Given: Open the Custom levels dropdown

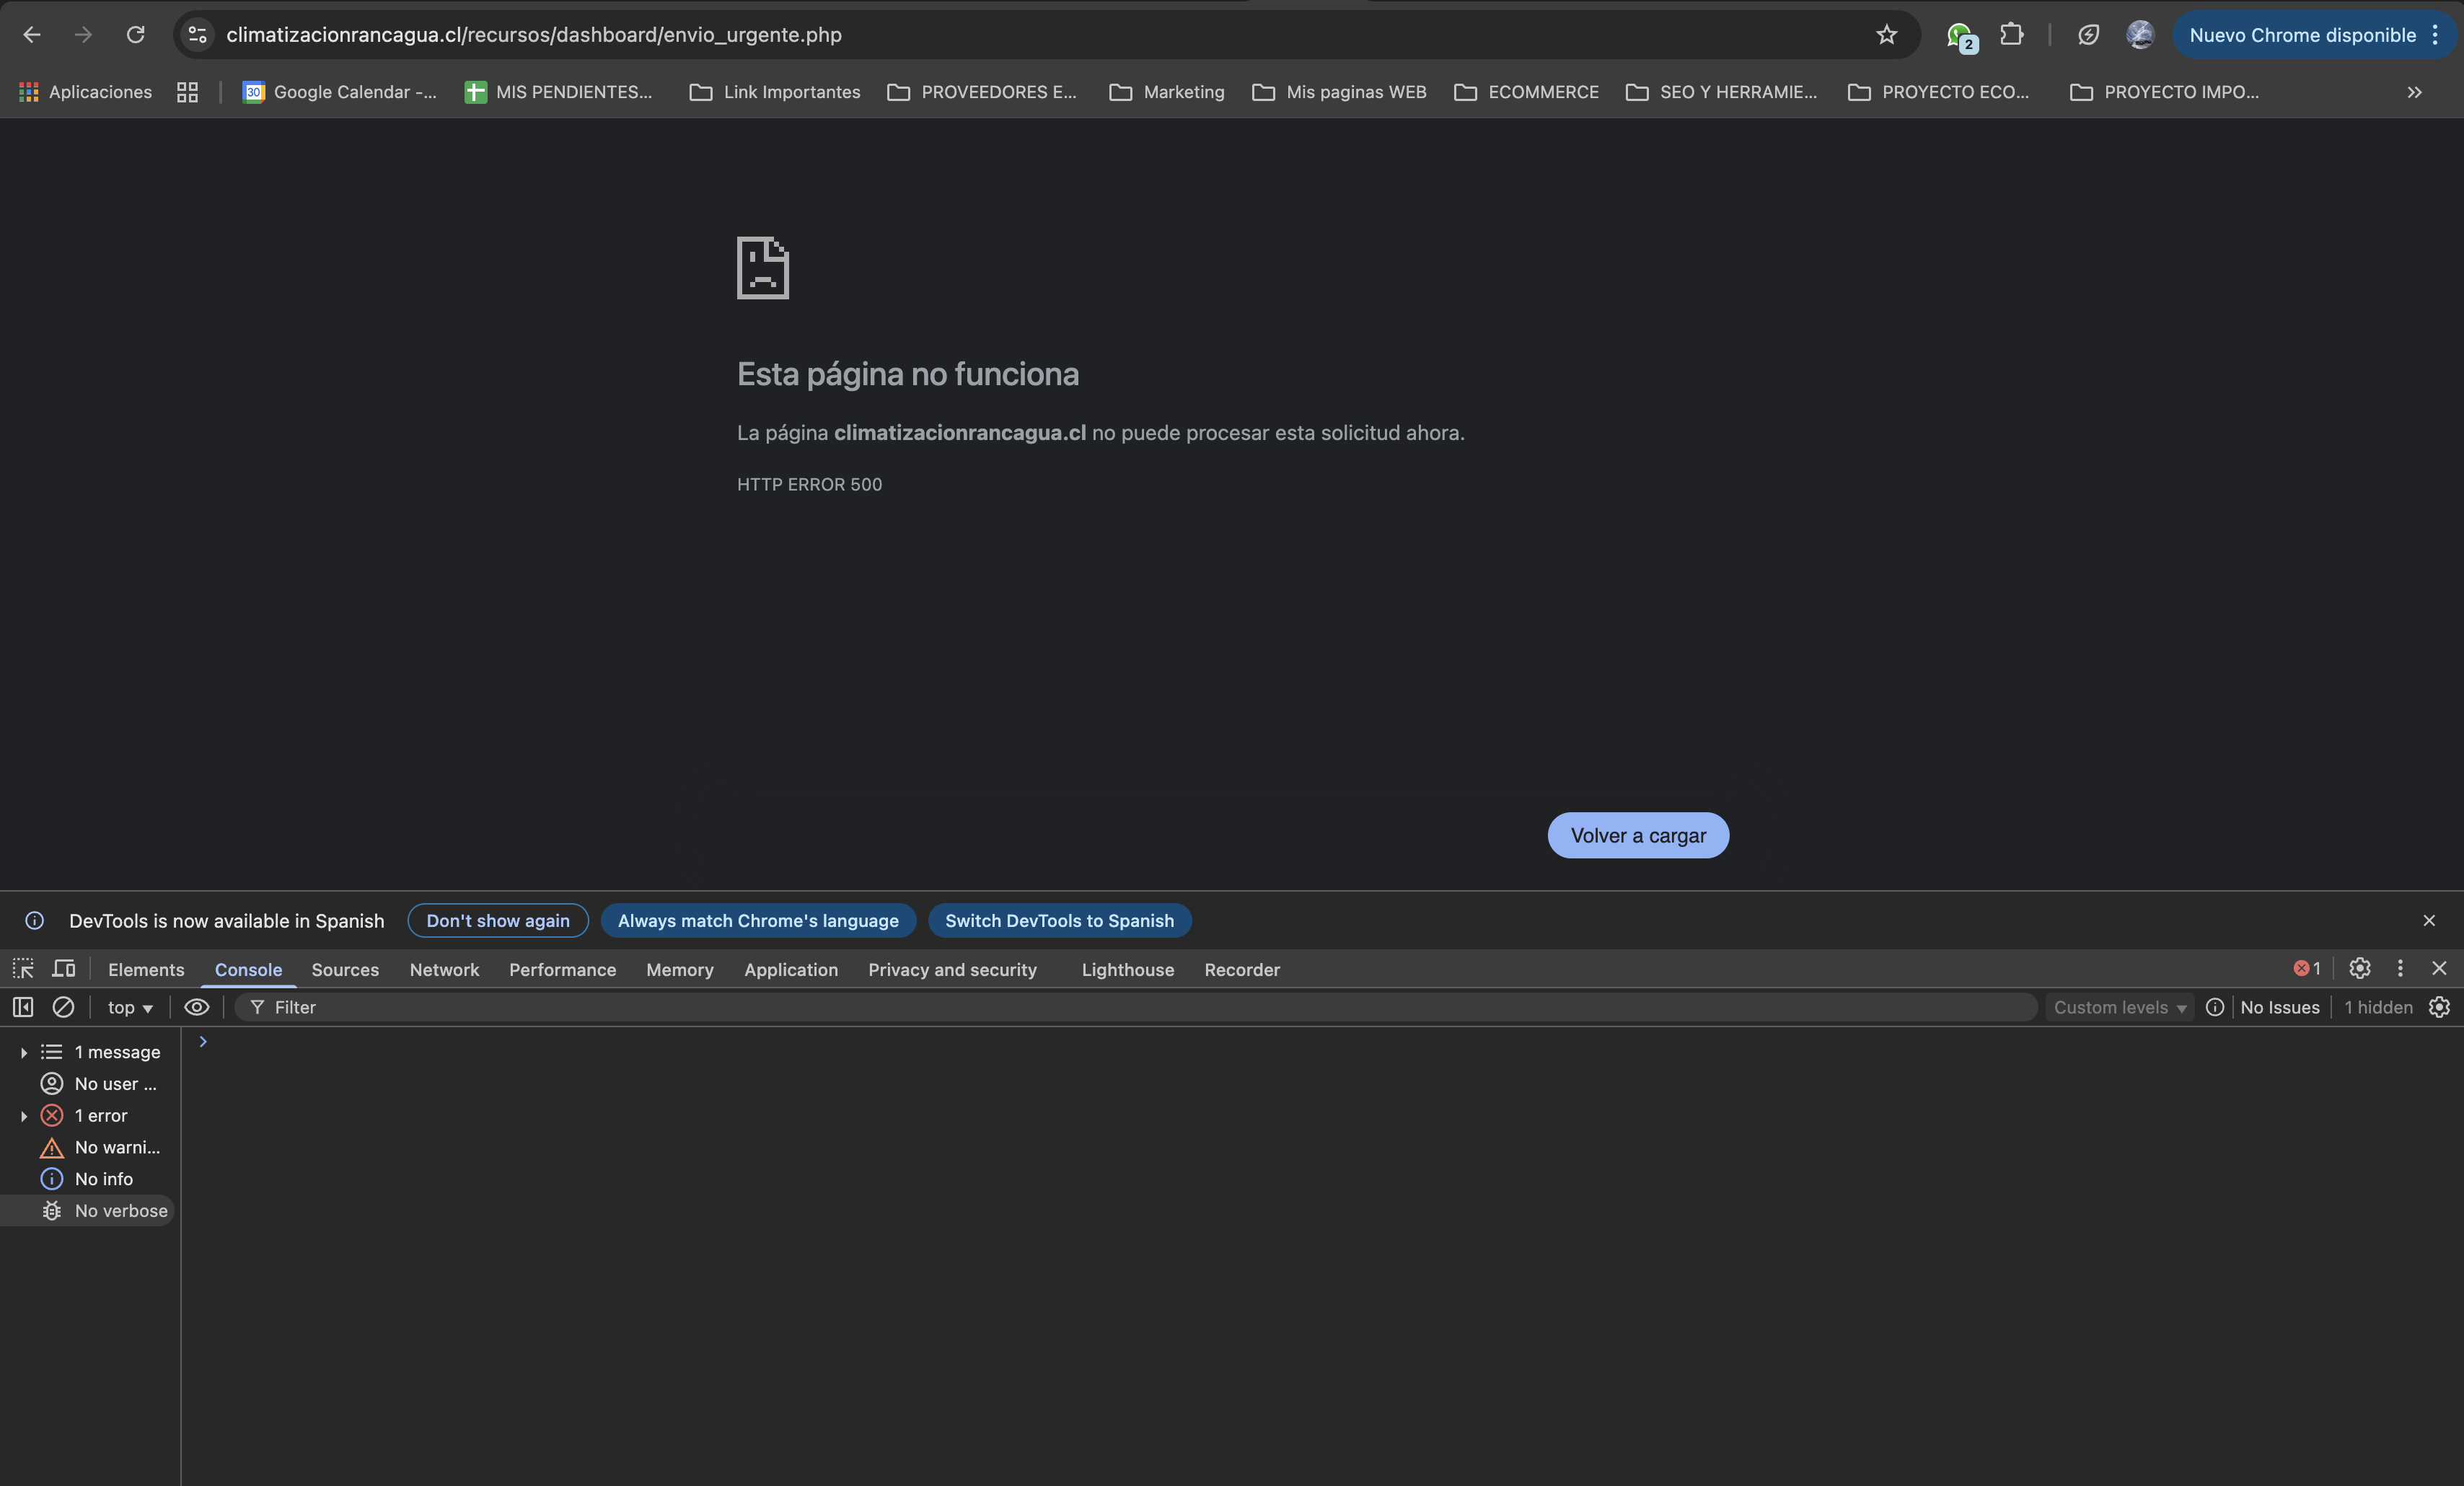Looking at the screenshot, I should 2119,1007.
